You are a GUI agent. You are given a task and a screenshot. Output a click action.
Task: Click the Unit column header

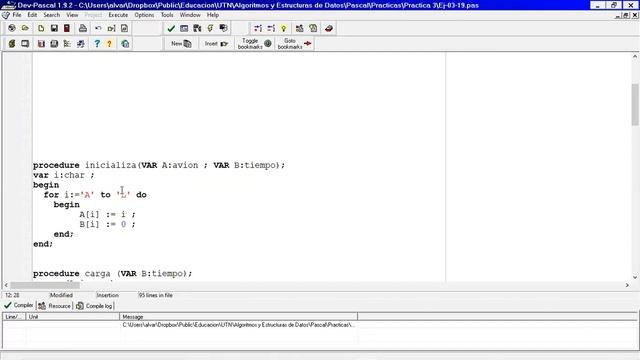coord(73,317)
